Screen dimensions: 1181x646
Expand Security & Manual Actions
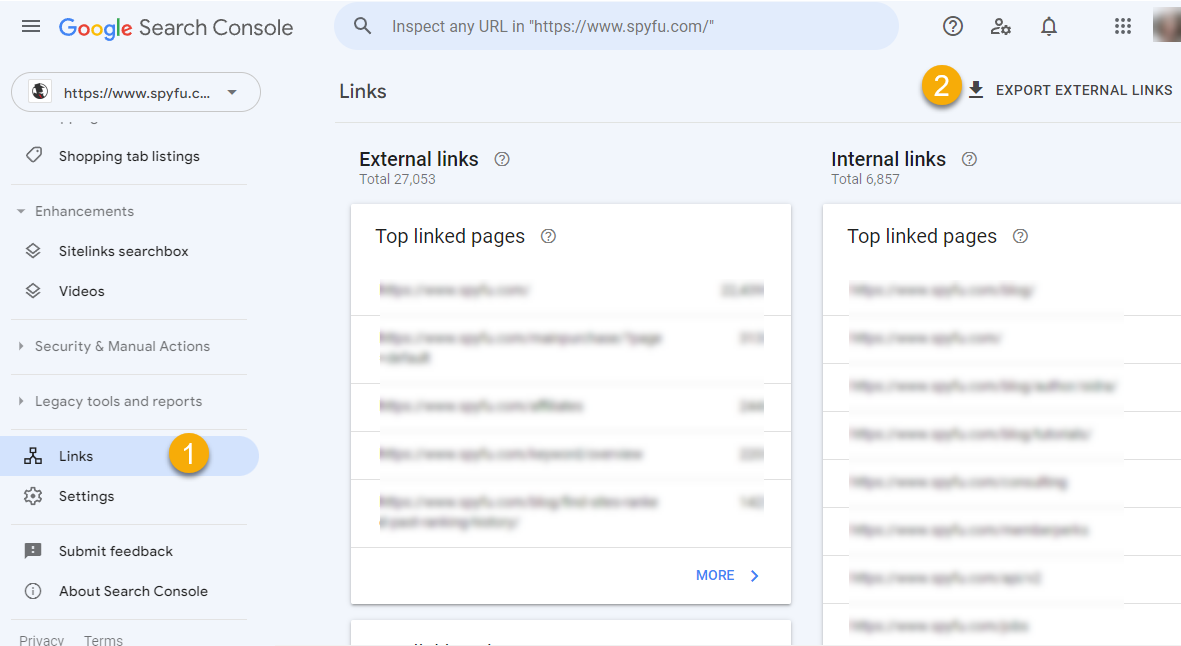point(20,346)
